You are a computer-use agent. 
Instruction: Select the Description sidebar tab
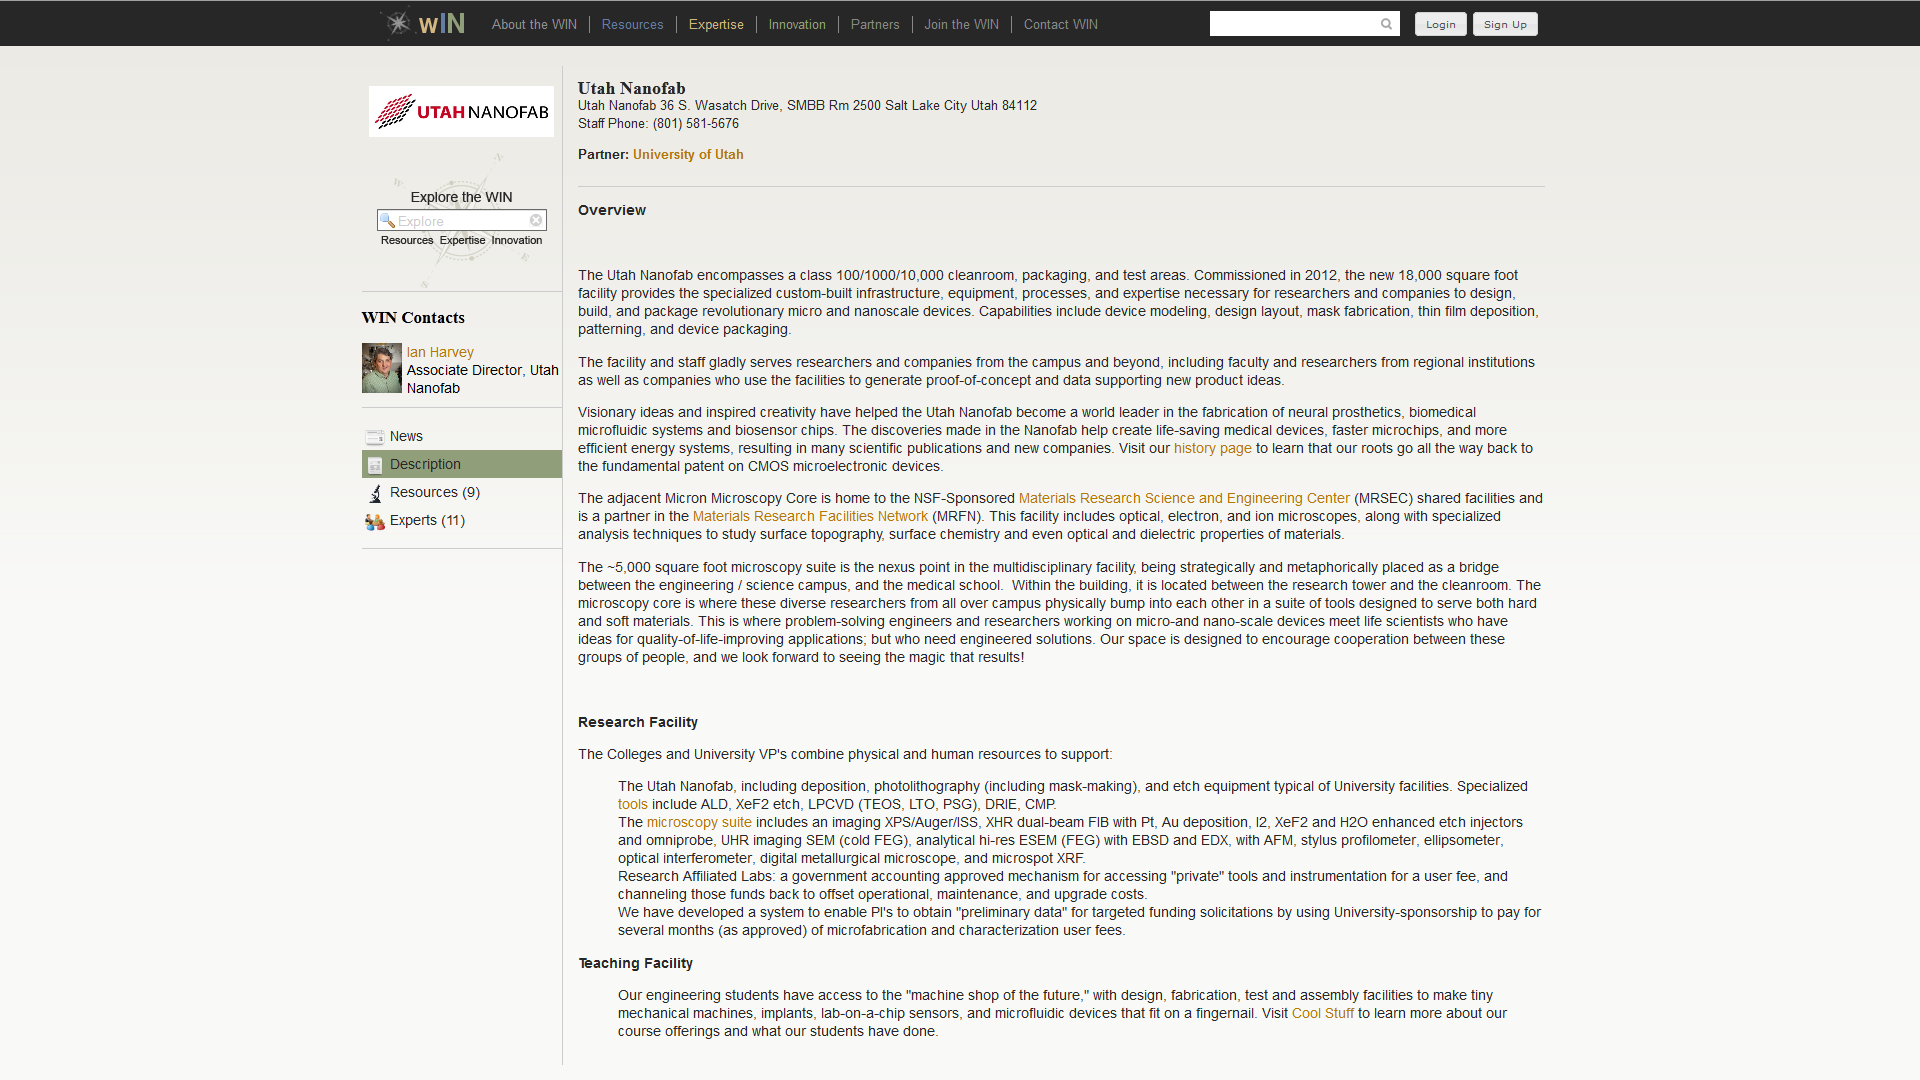tap(461, 464)
